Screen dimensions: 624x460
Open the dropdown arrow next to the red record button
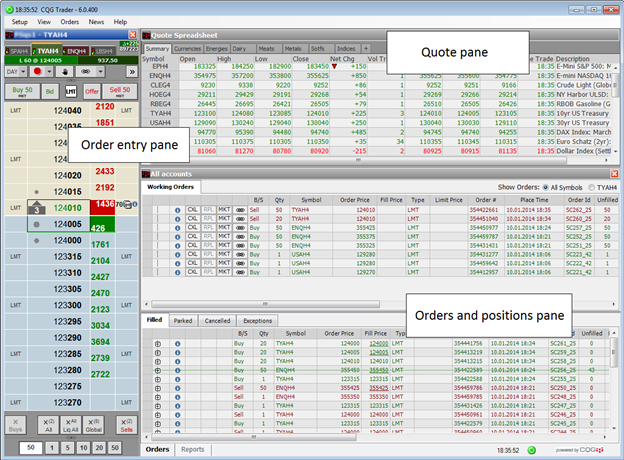click(x=49, y=72)
